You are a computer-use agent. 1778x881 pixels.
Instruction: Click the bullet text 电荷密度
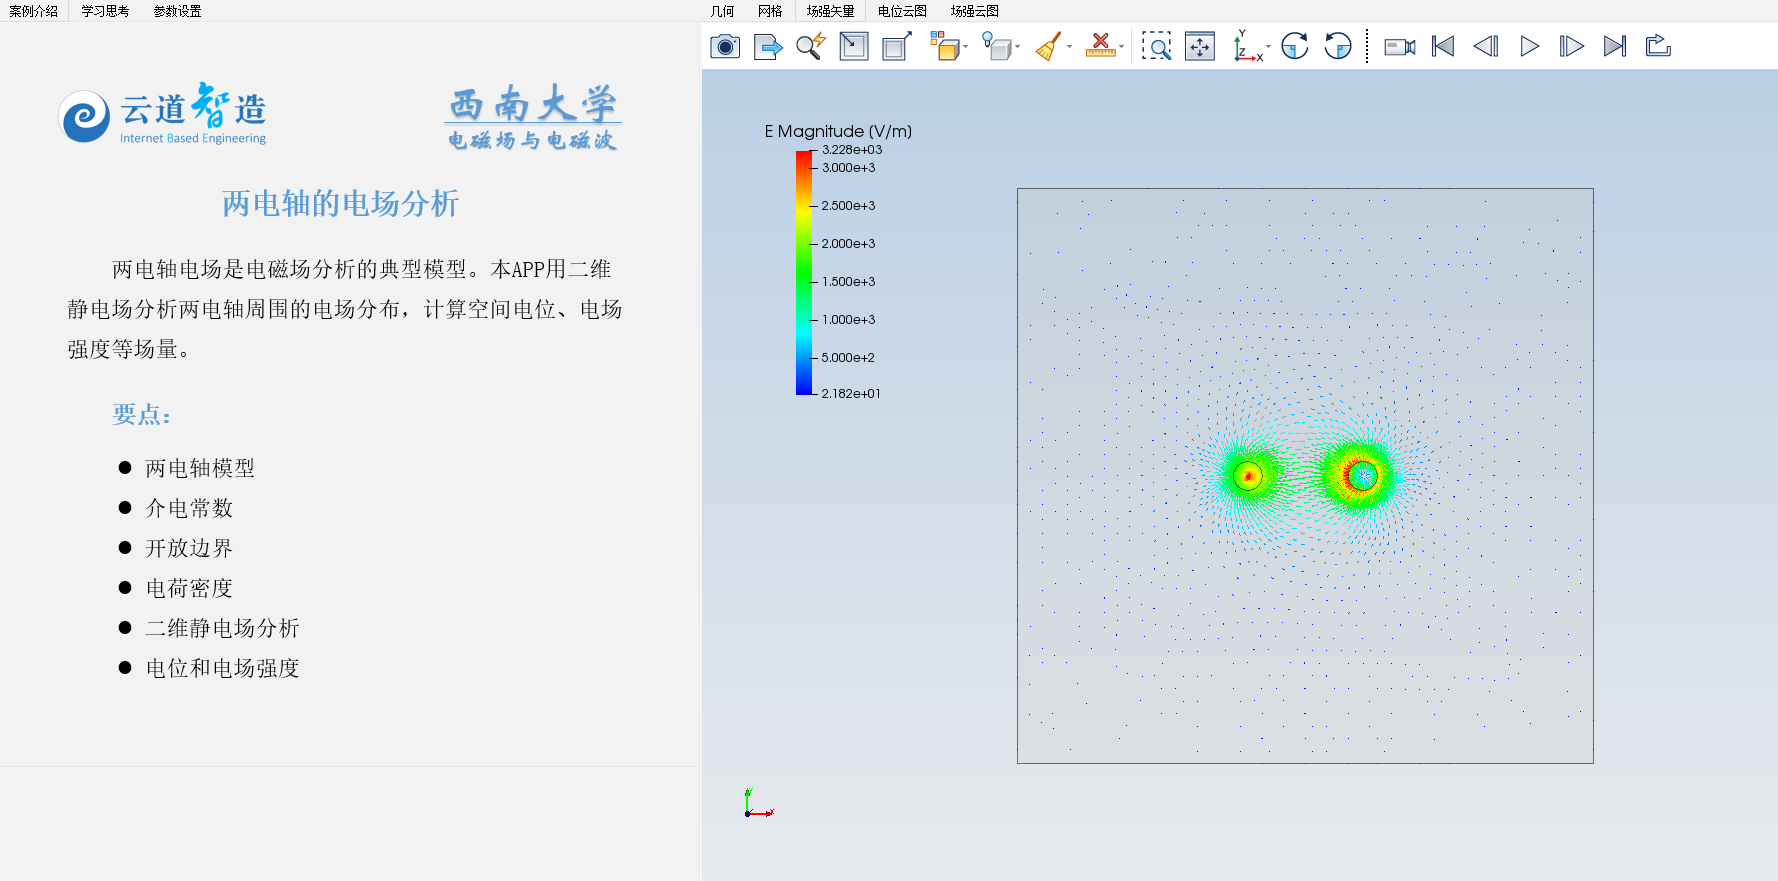coord(189,588)
